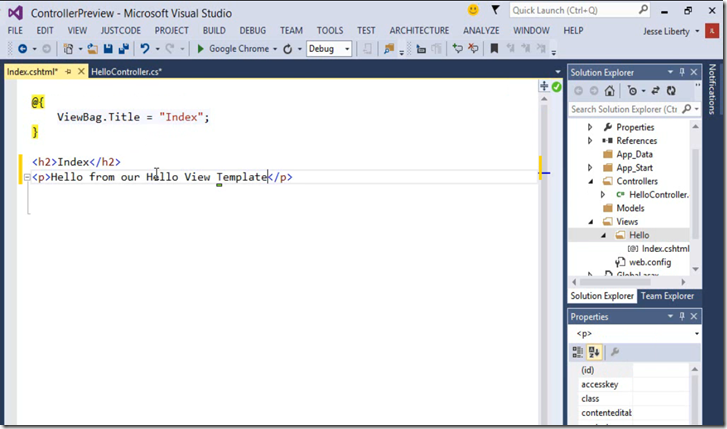Click the comment selection toolbar icon

pyautogui.click(x=458, y=48)
